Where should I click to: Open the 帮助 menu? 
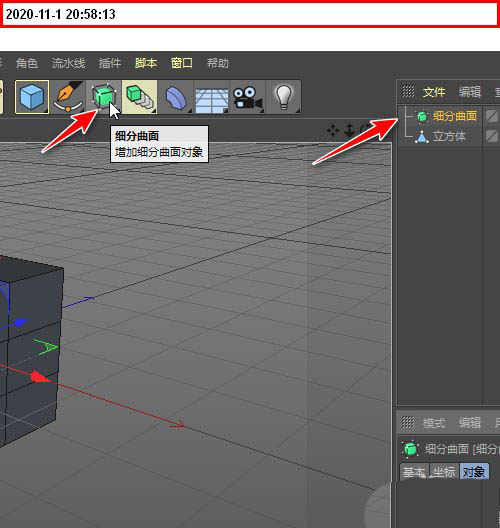218,63
